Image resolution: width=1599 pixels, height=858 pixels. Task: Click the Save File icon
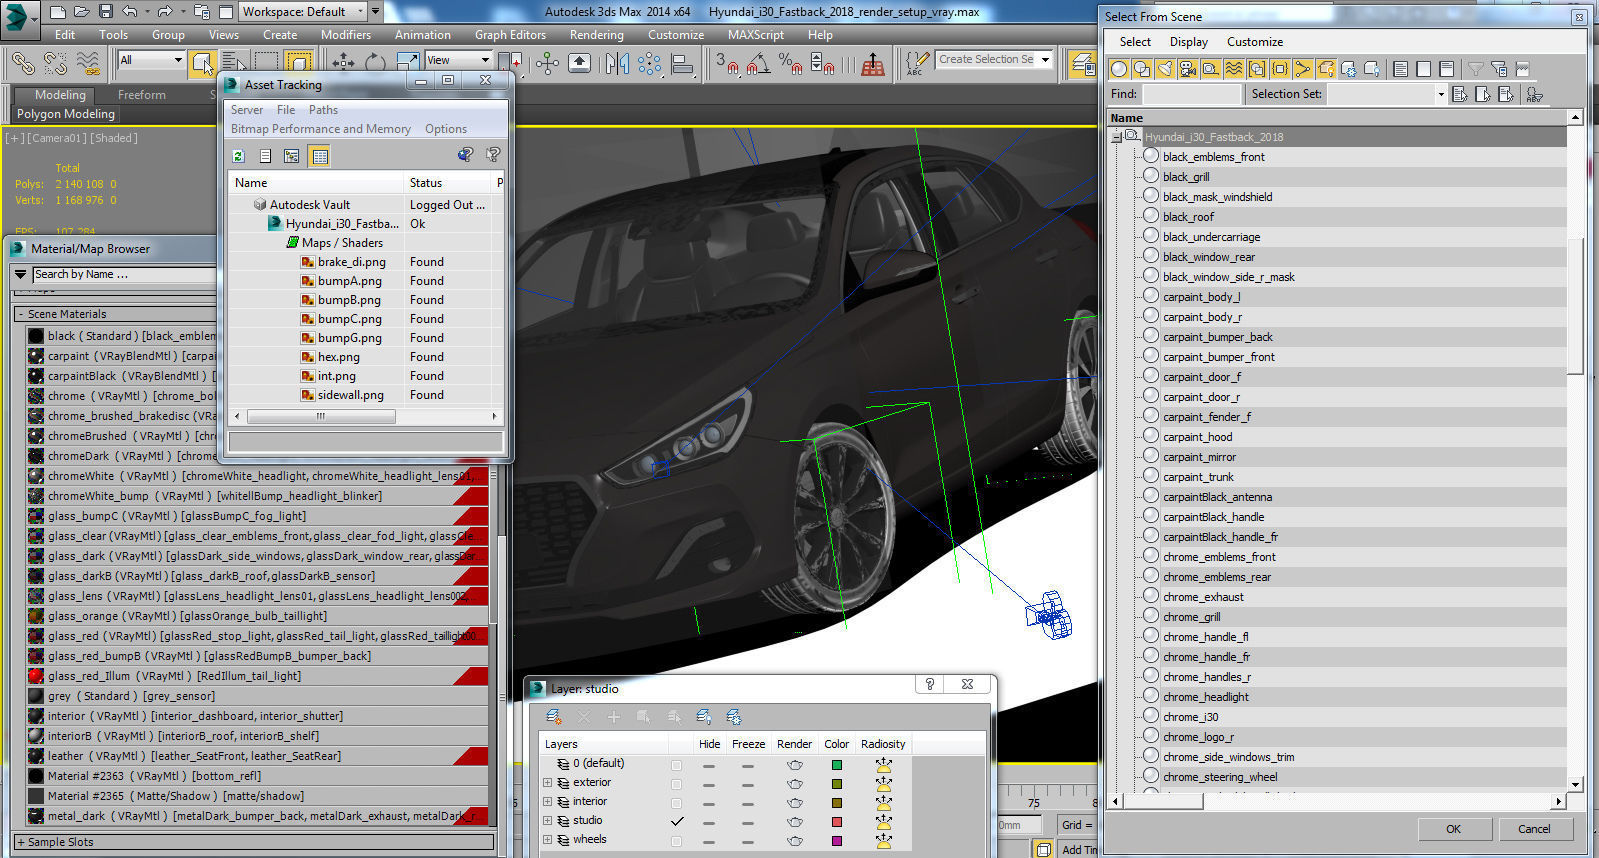point(106,12)
